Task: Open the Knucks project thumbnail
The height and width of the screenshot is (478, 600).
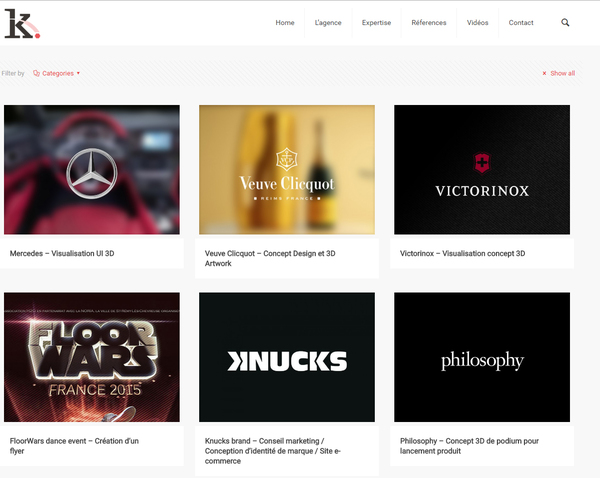Action: point(287,357)
